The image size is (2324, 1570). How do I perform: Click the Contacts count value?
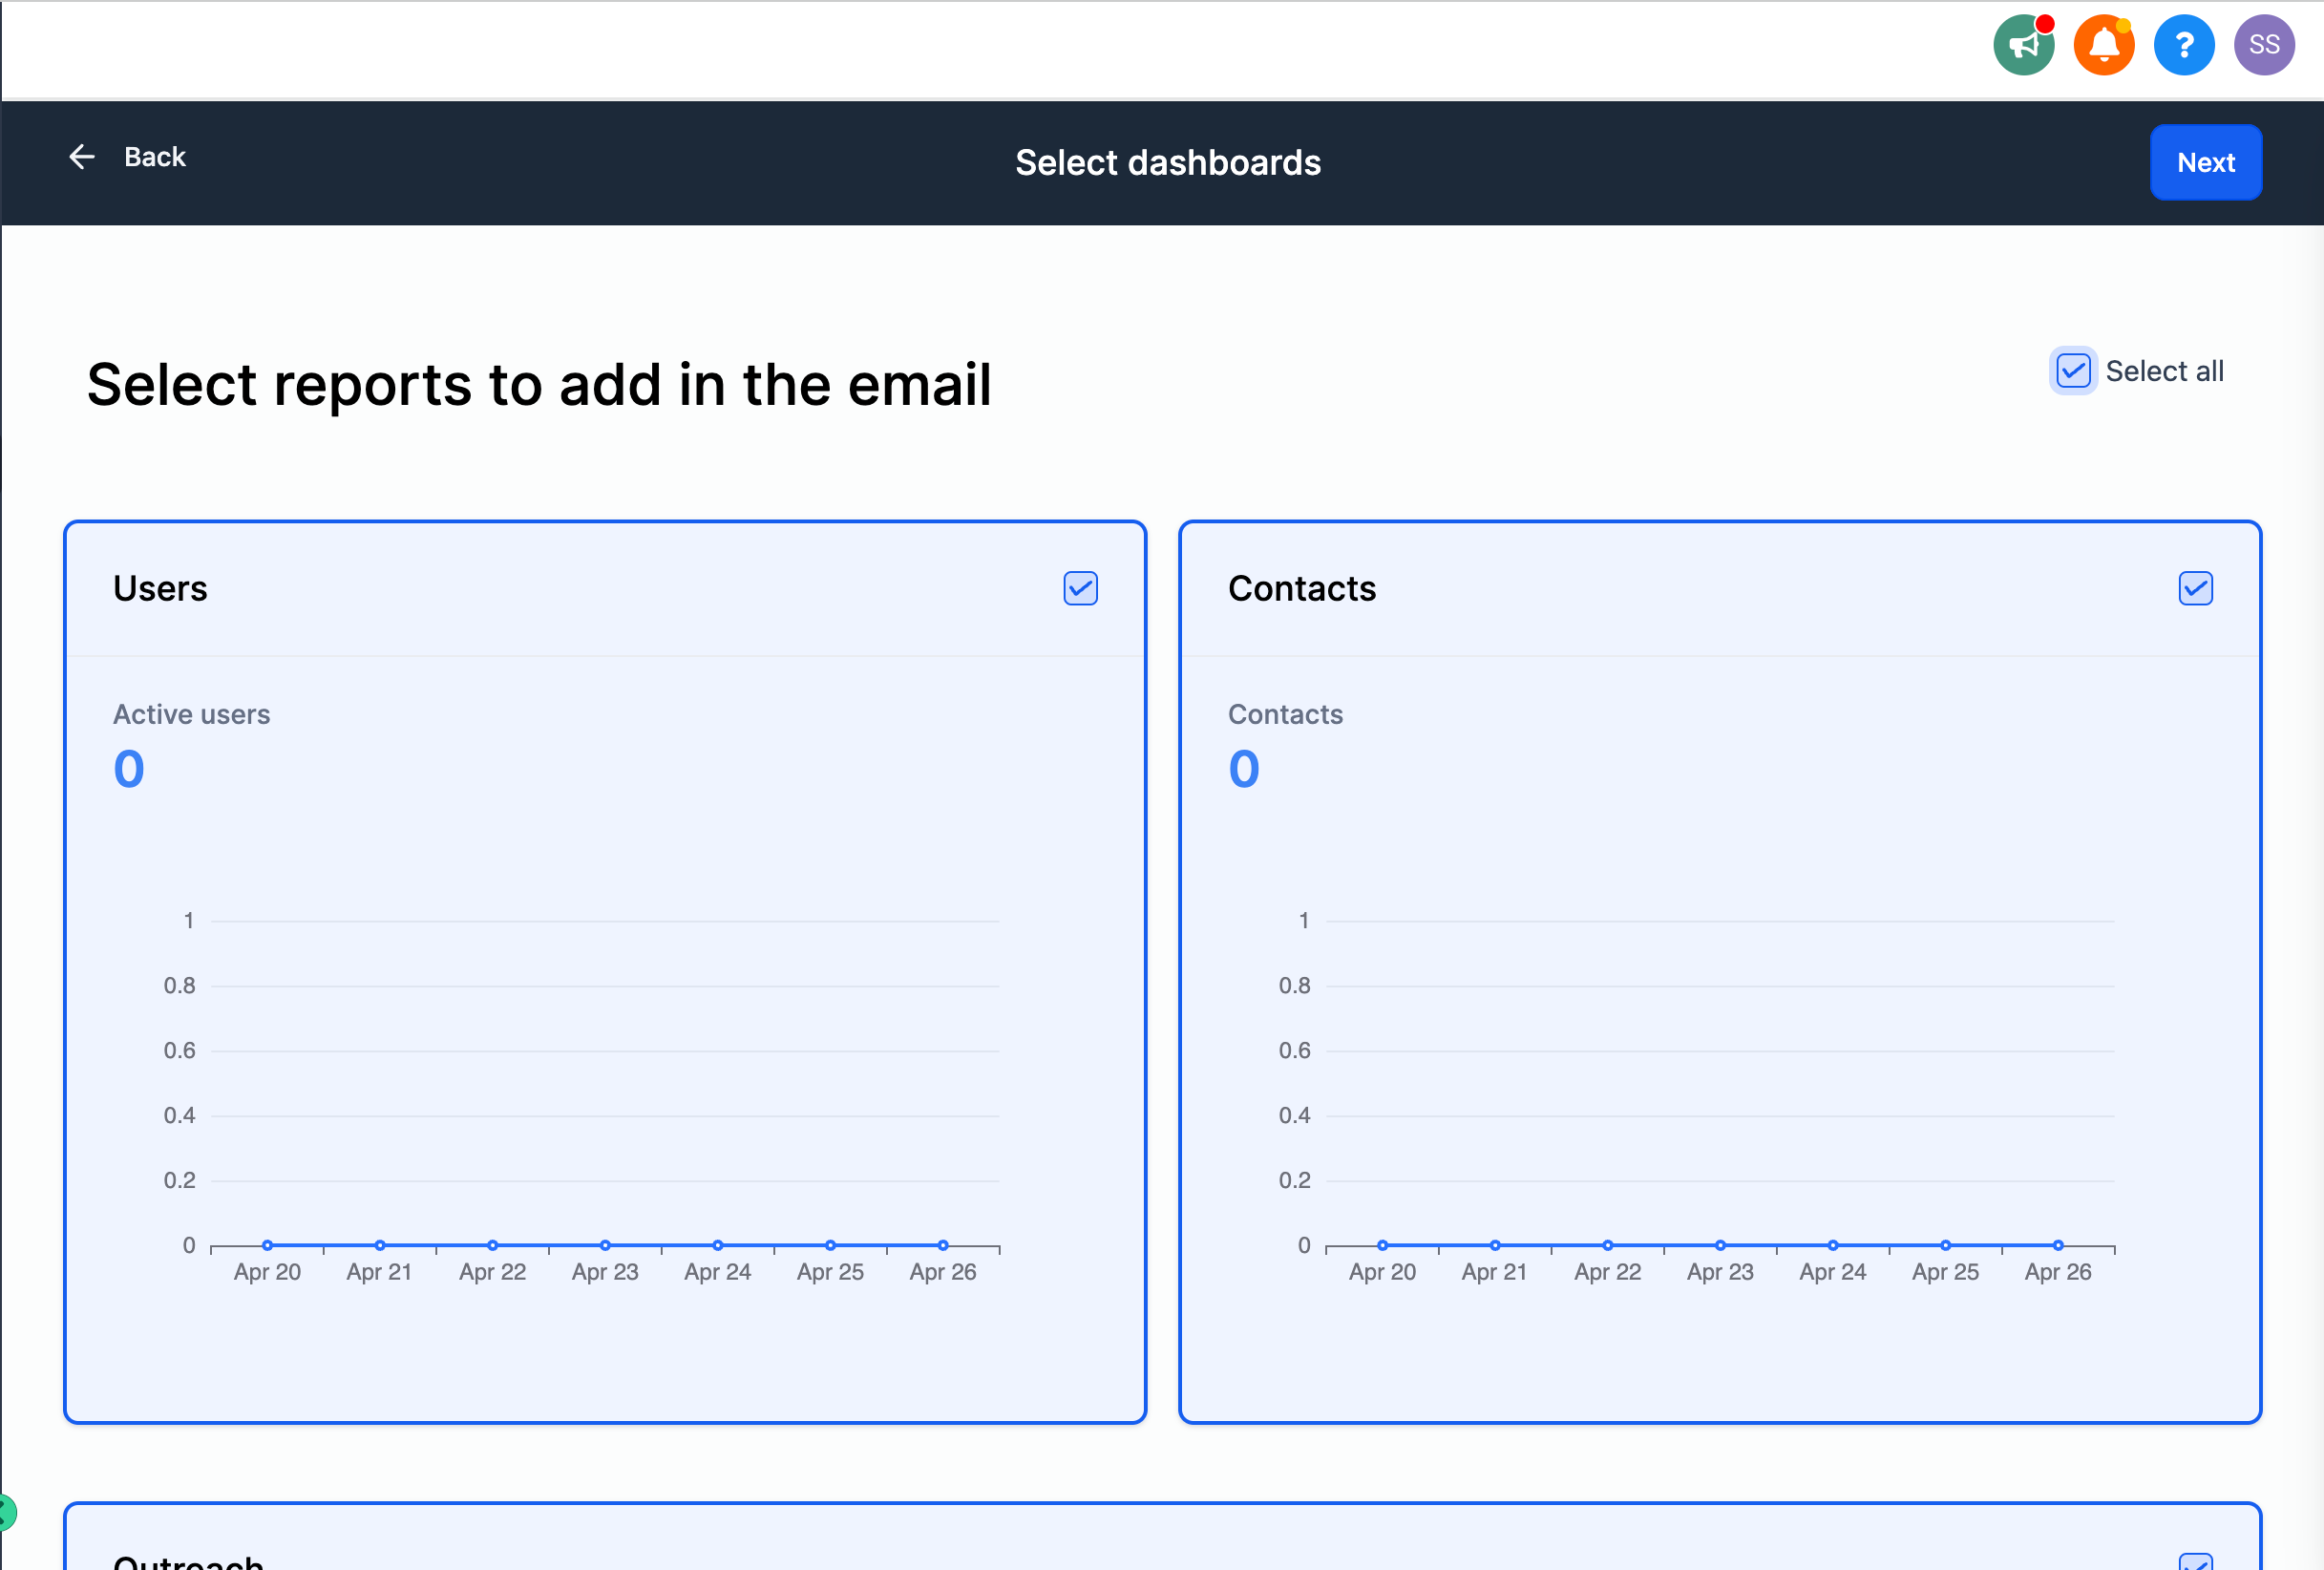(x=1244, y=769)
